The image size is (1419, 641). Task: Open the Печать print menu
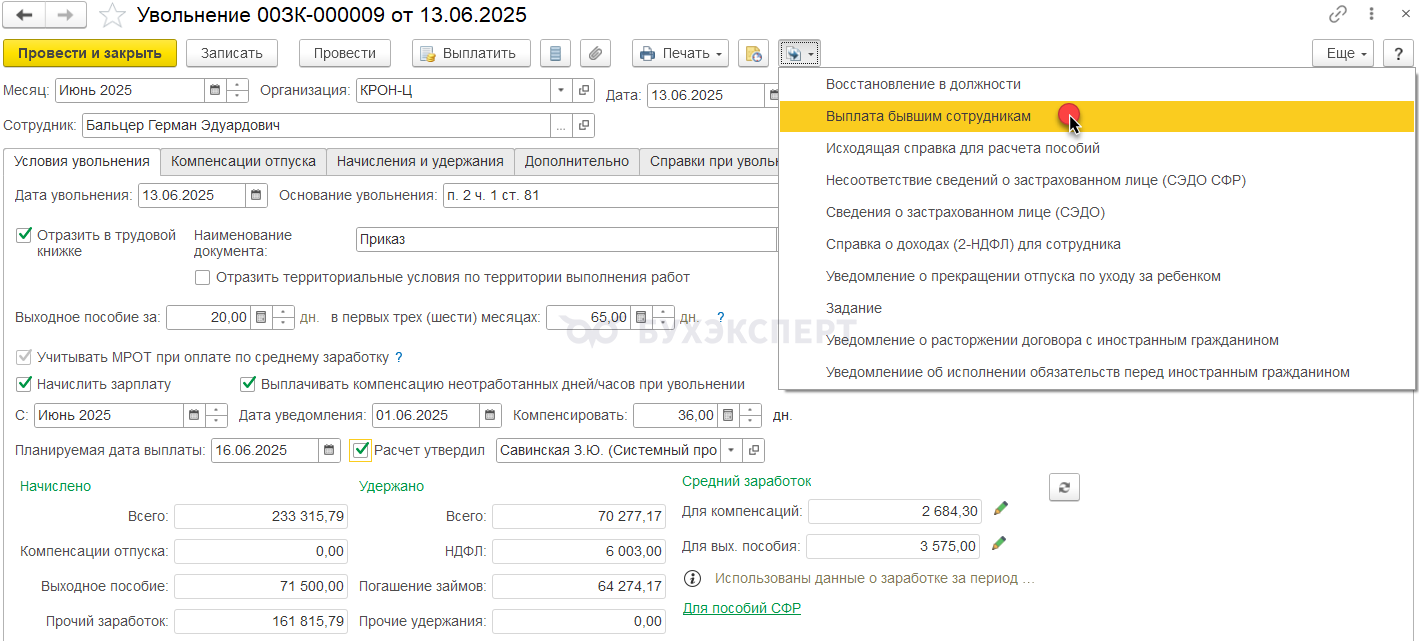click(681, 53)
